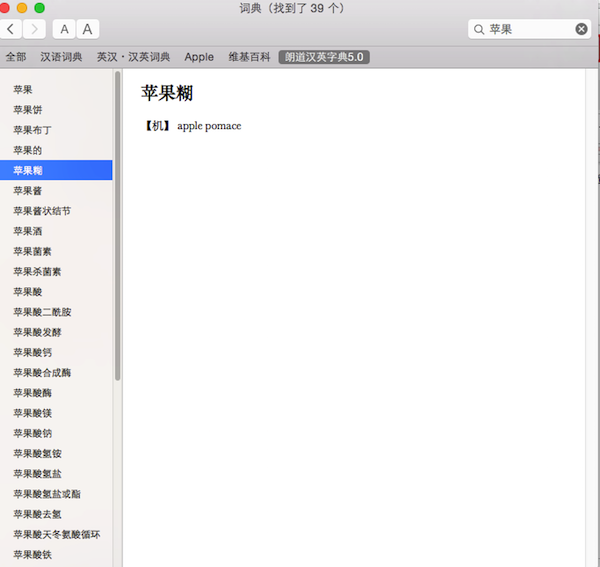Go forward with the right arrow button
This screenshot has height=567, width=600.
(x=34, y=29)
